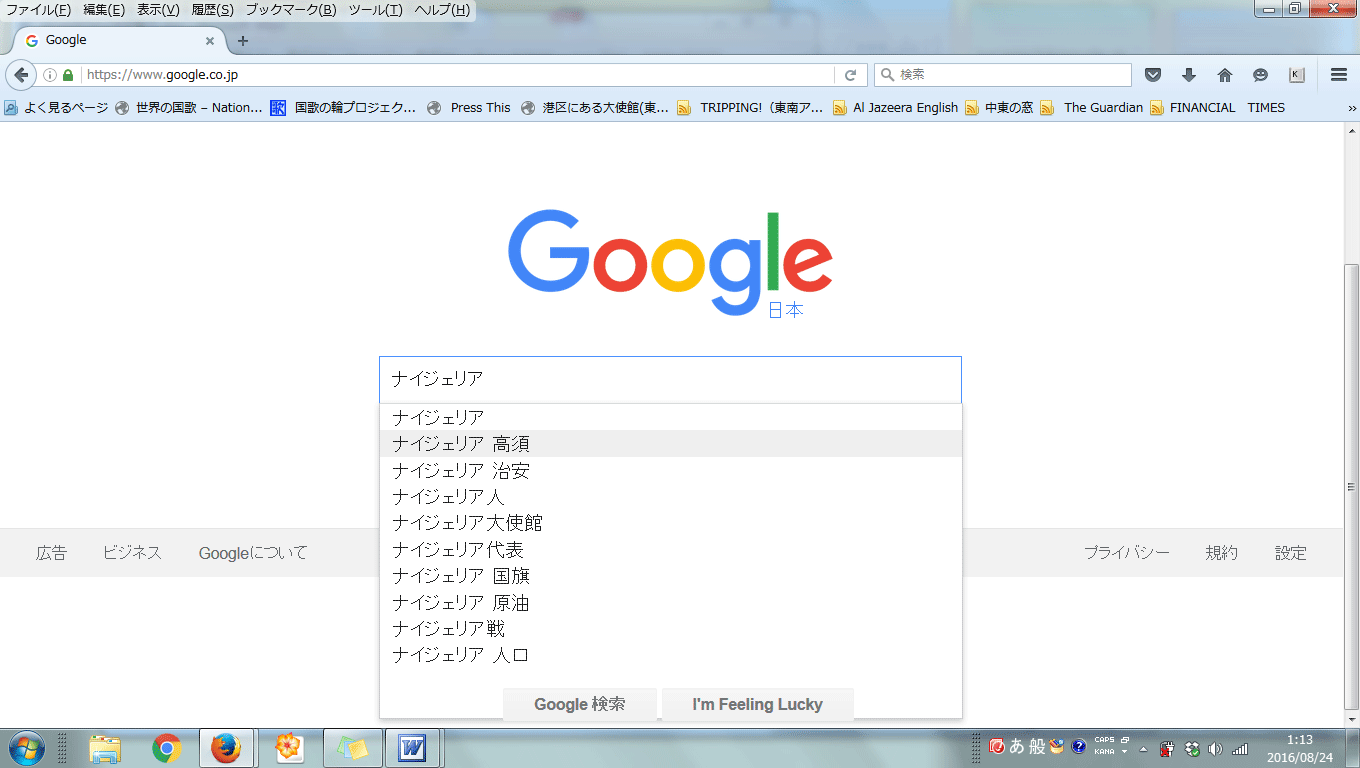The height and width of the screenshot is (768, 1360).
Task: Open the Al Jazeera English feed bookmark
Action: (894, 108)
